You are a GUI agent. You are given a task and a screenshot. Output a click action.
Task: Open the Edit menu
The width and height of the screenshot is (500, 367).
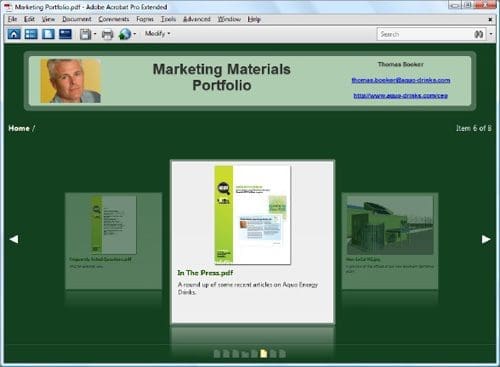click(29, 19)
